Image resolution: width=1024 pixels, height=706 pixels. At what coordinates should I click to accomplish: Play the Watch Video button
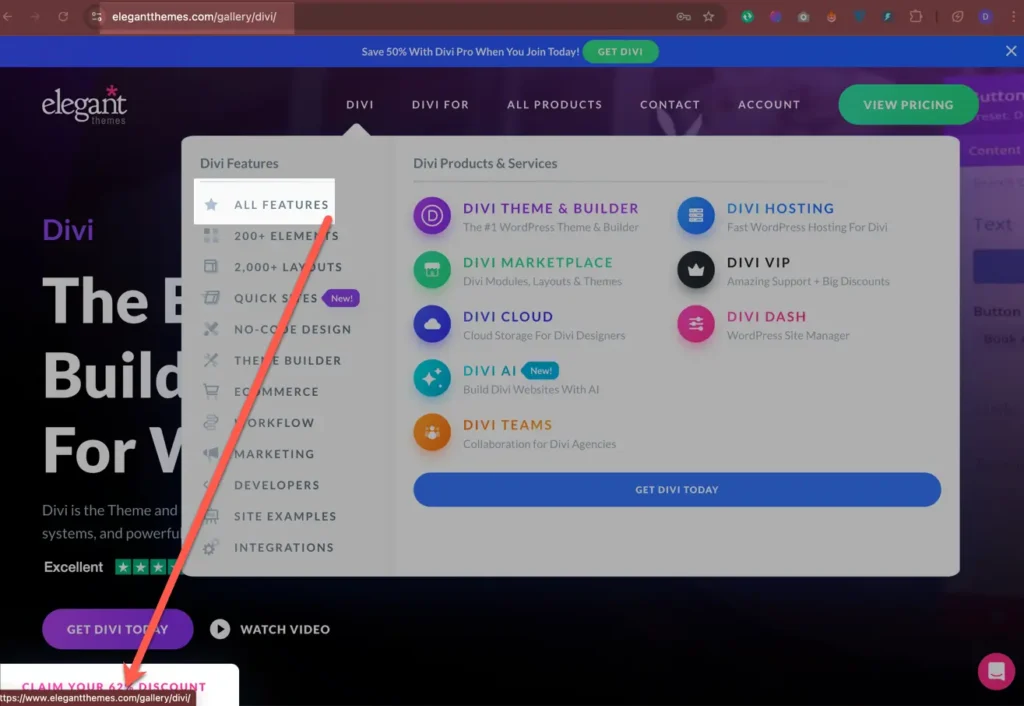click(x=270, y=629)
